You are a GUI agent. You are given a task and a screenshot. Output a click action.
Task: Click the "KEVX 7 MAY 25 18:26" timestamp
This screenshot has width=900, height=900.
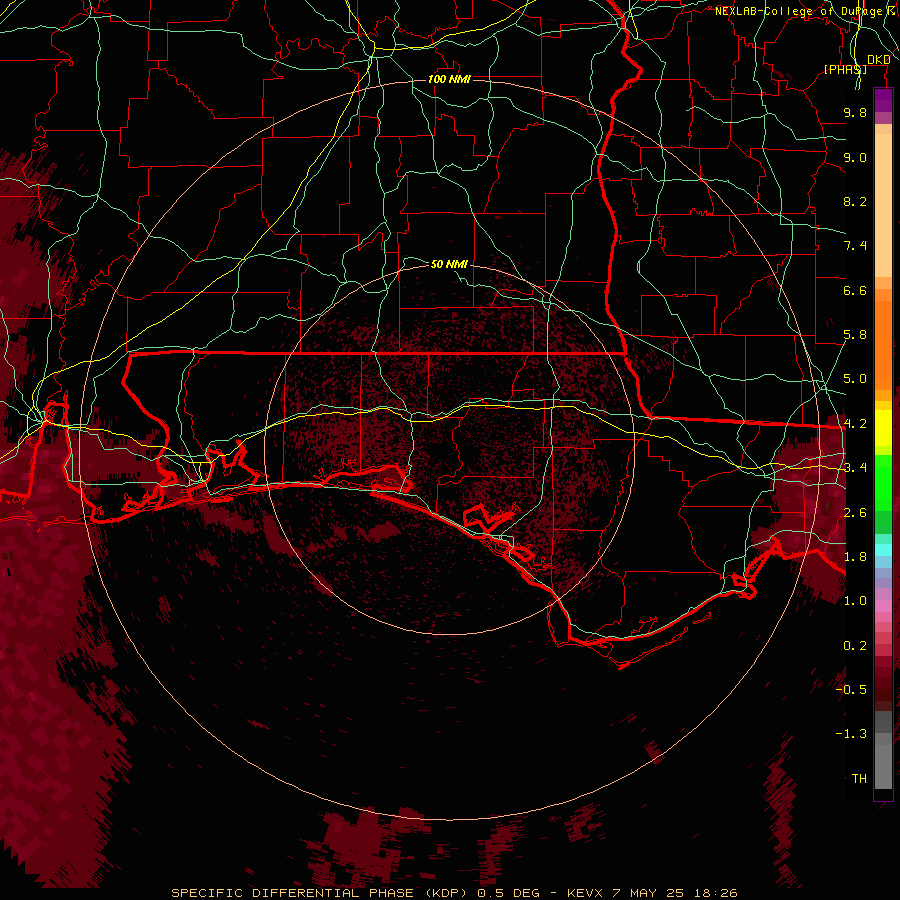pyautogui.click(x=652, y=893)
